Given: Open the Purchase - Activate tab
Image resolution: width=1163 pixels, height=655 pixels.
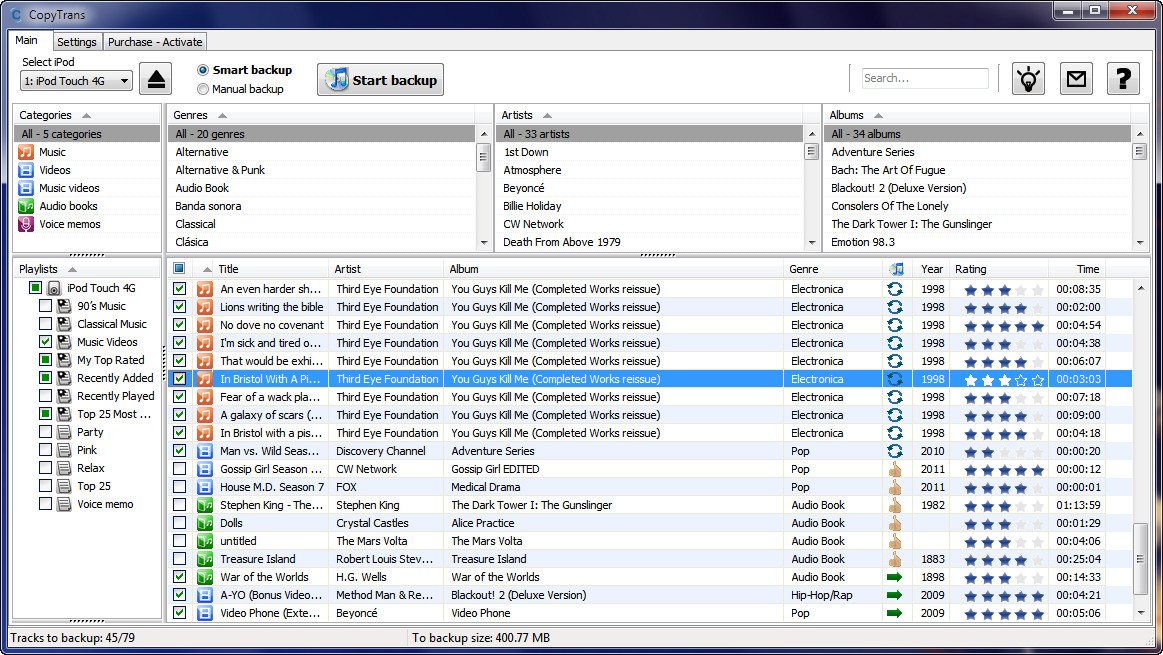Looking at the screenshot, I should 154,42.
